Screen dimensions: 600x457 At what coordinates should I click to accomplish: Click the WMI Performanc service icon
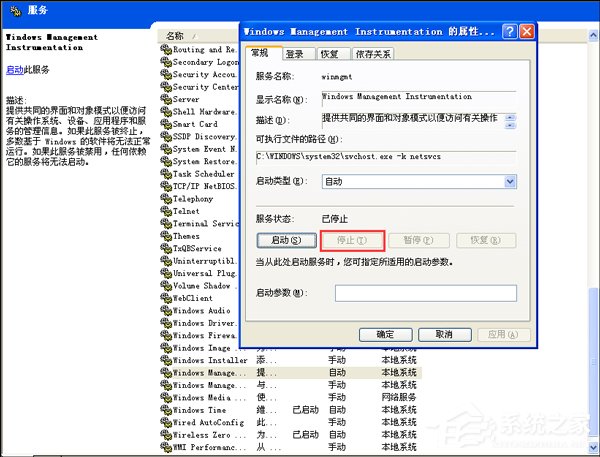[x=166, y=447]
